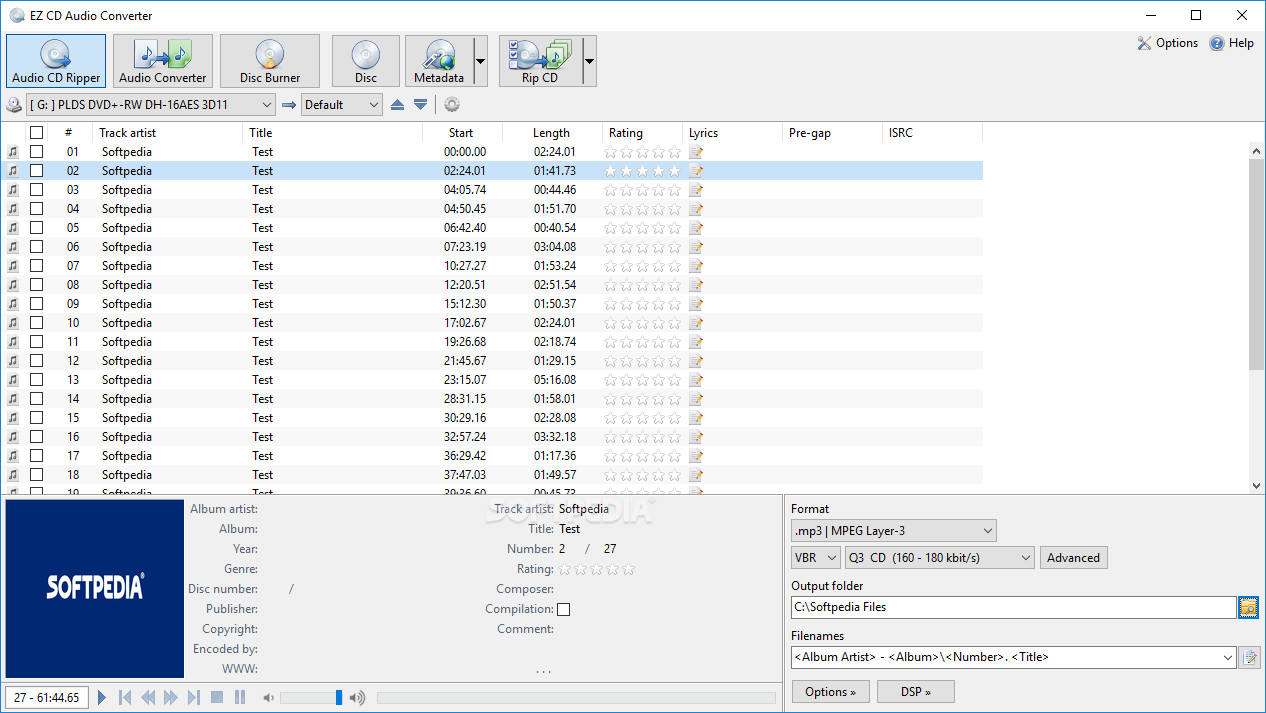Open drive settings gear icon
This screenshot has height=713, width=1266.
(x=452, y=104)
